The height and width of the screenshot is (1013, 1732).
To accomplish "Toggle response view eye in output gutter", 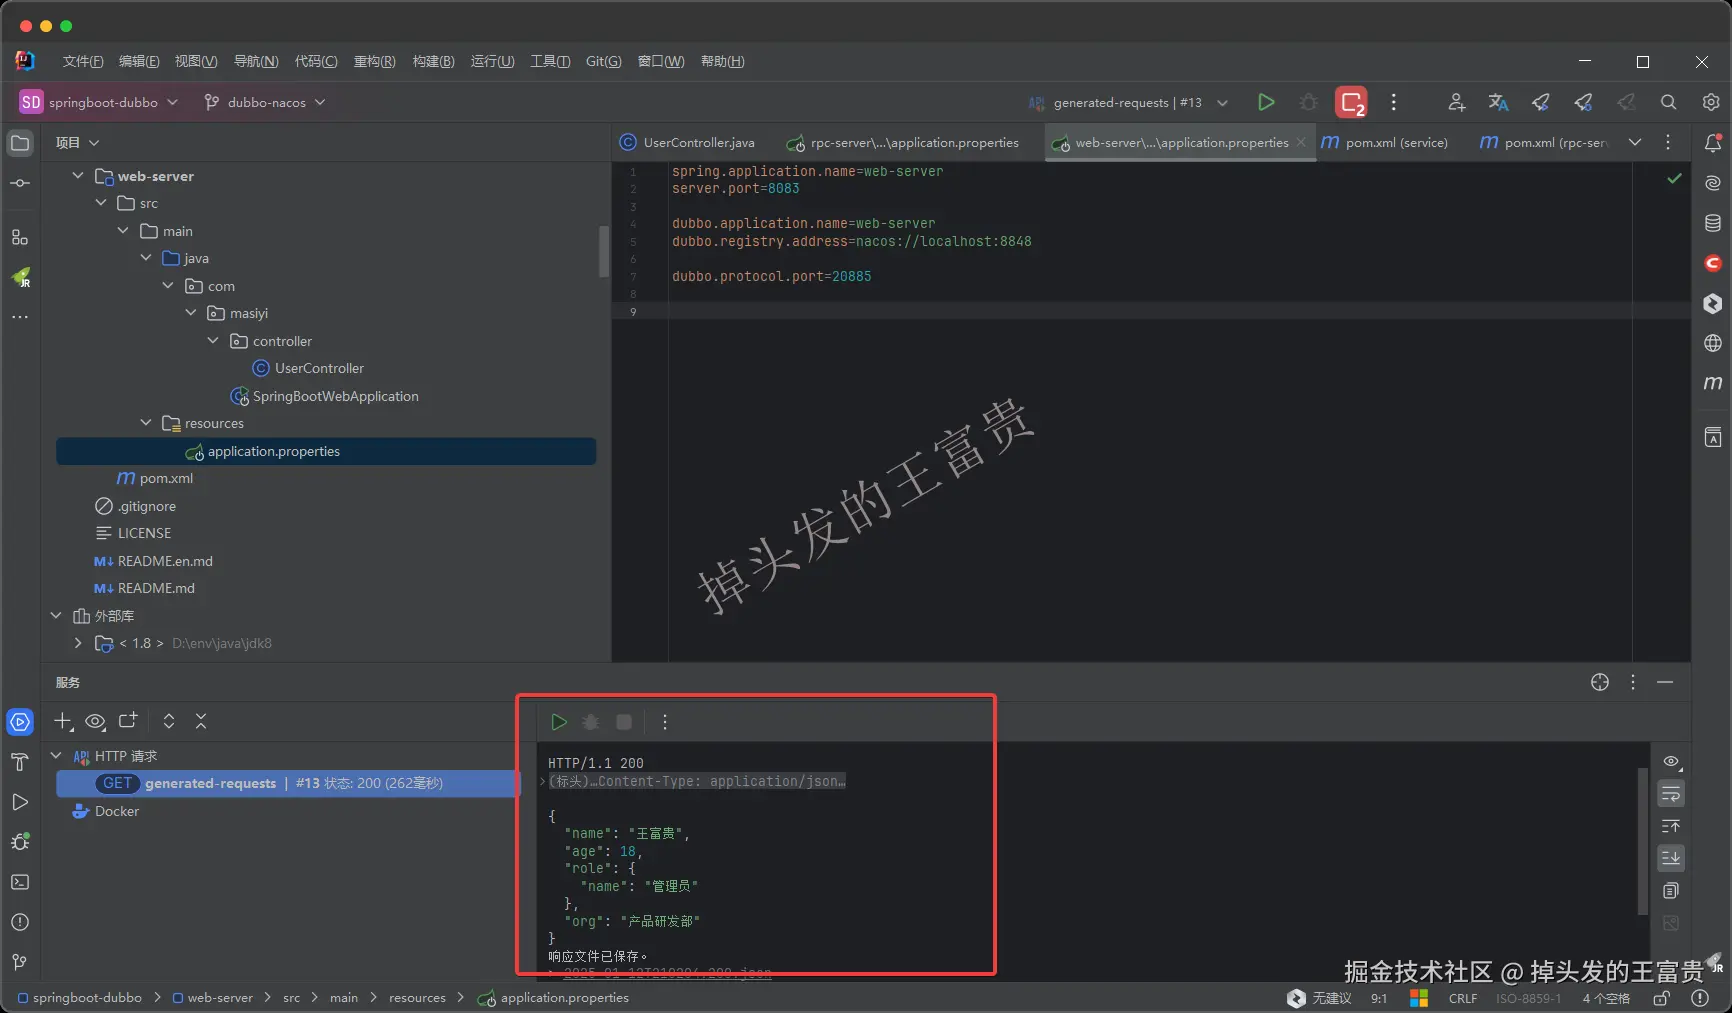I will click(1671, 762).
